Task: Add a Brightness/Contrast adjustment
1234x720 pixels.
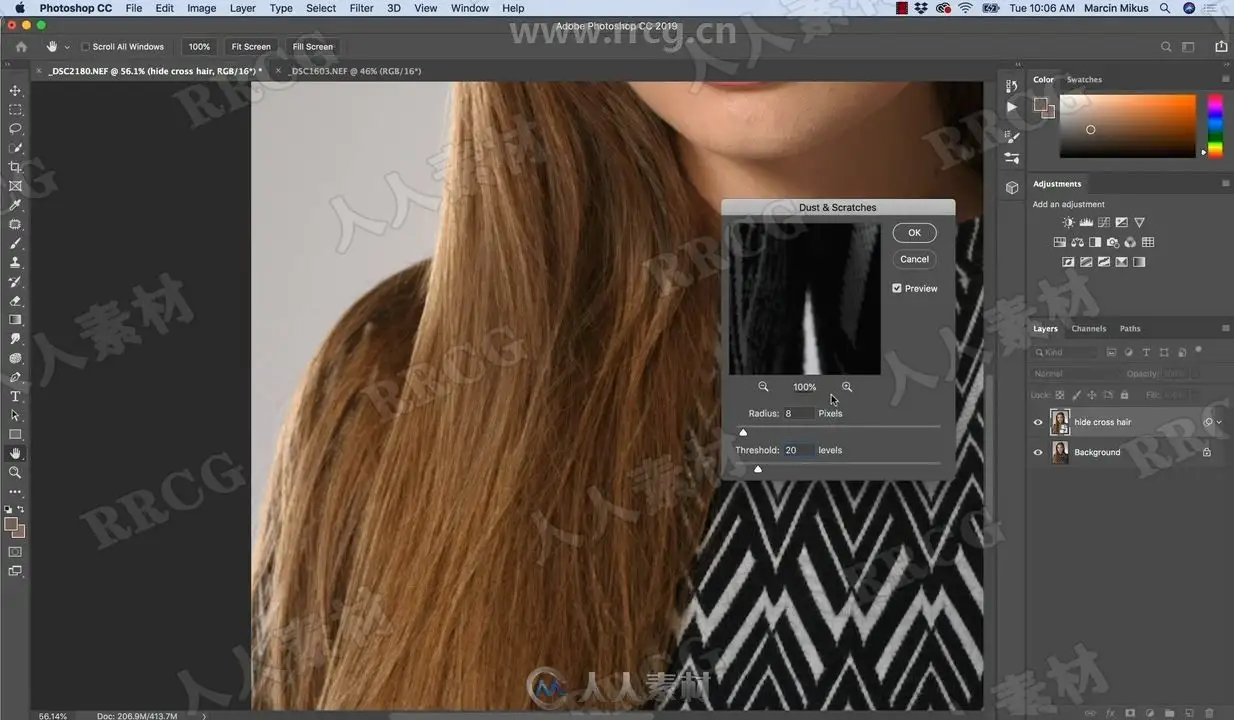Action: [1069, 223]
